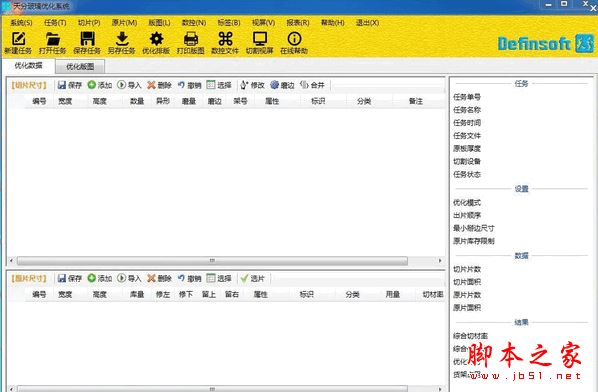The height and width of the screenshot is (392, 598).
Task: Open the 系统(S) menu
Action: pos(21,23)
